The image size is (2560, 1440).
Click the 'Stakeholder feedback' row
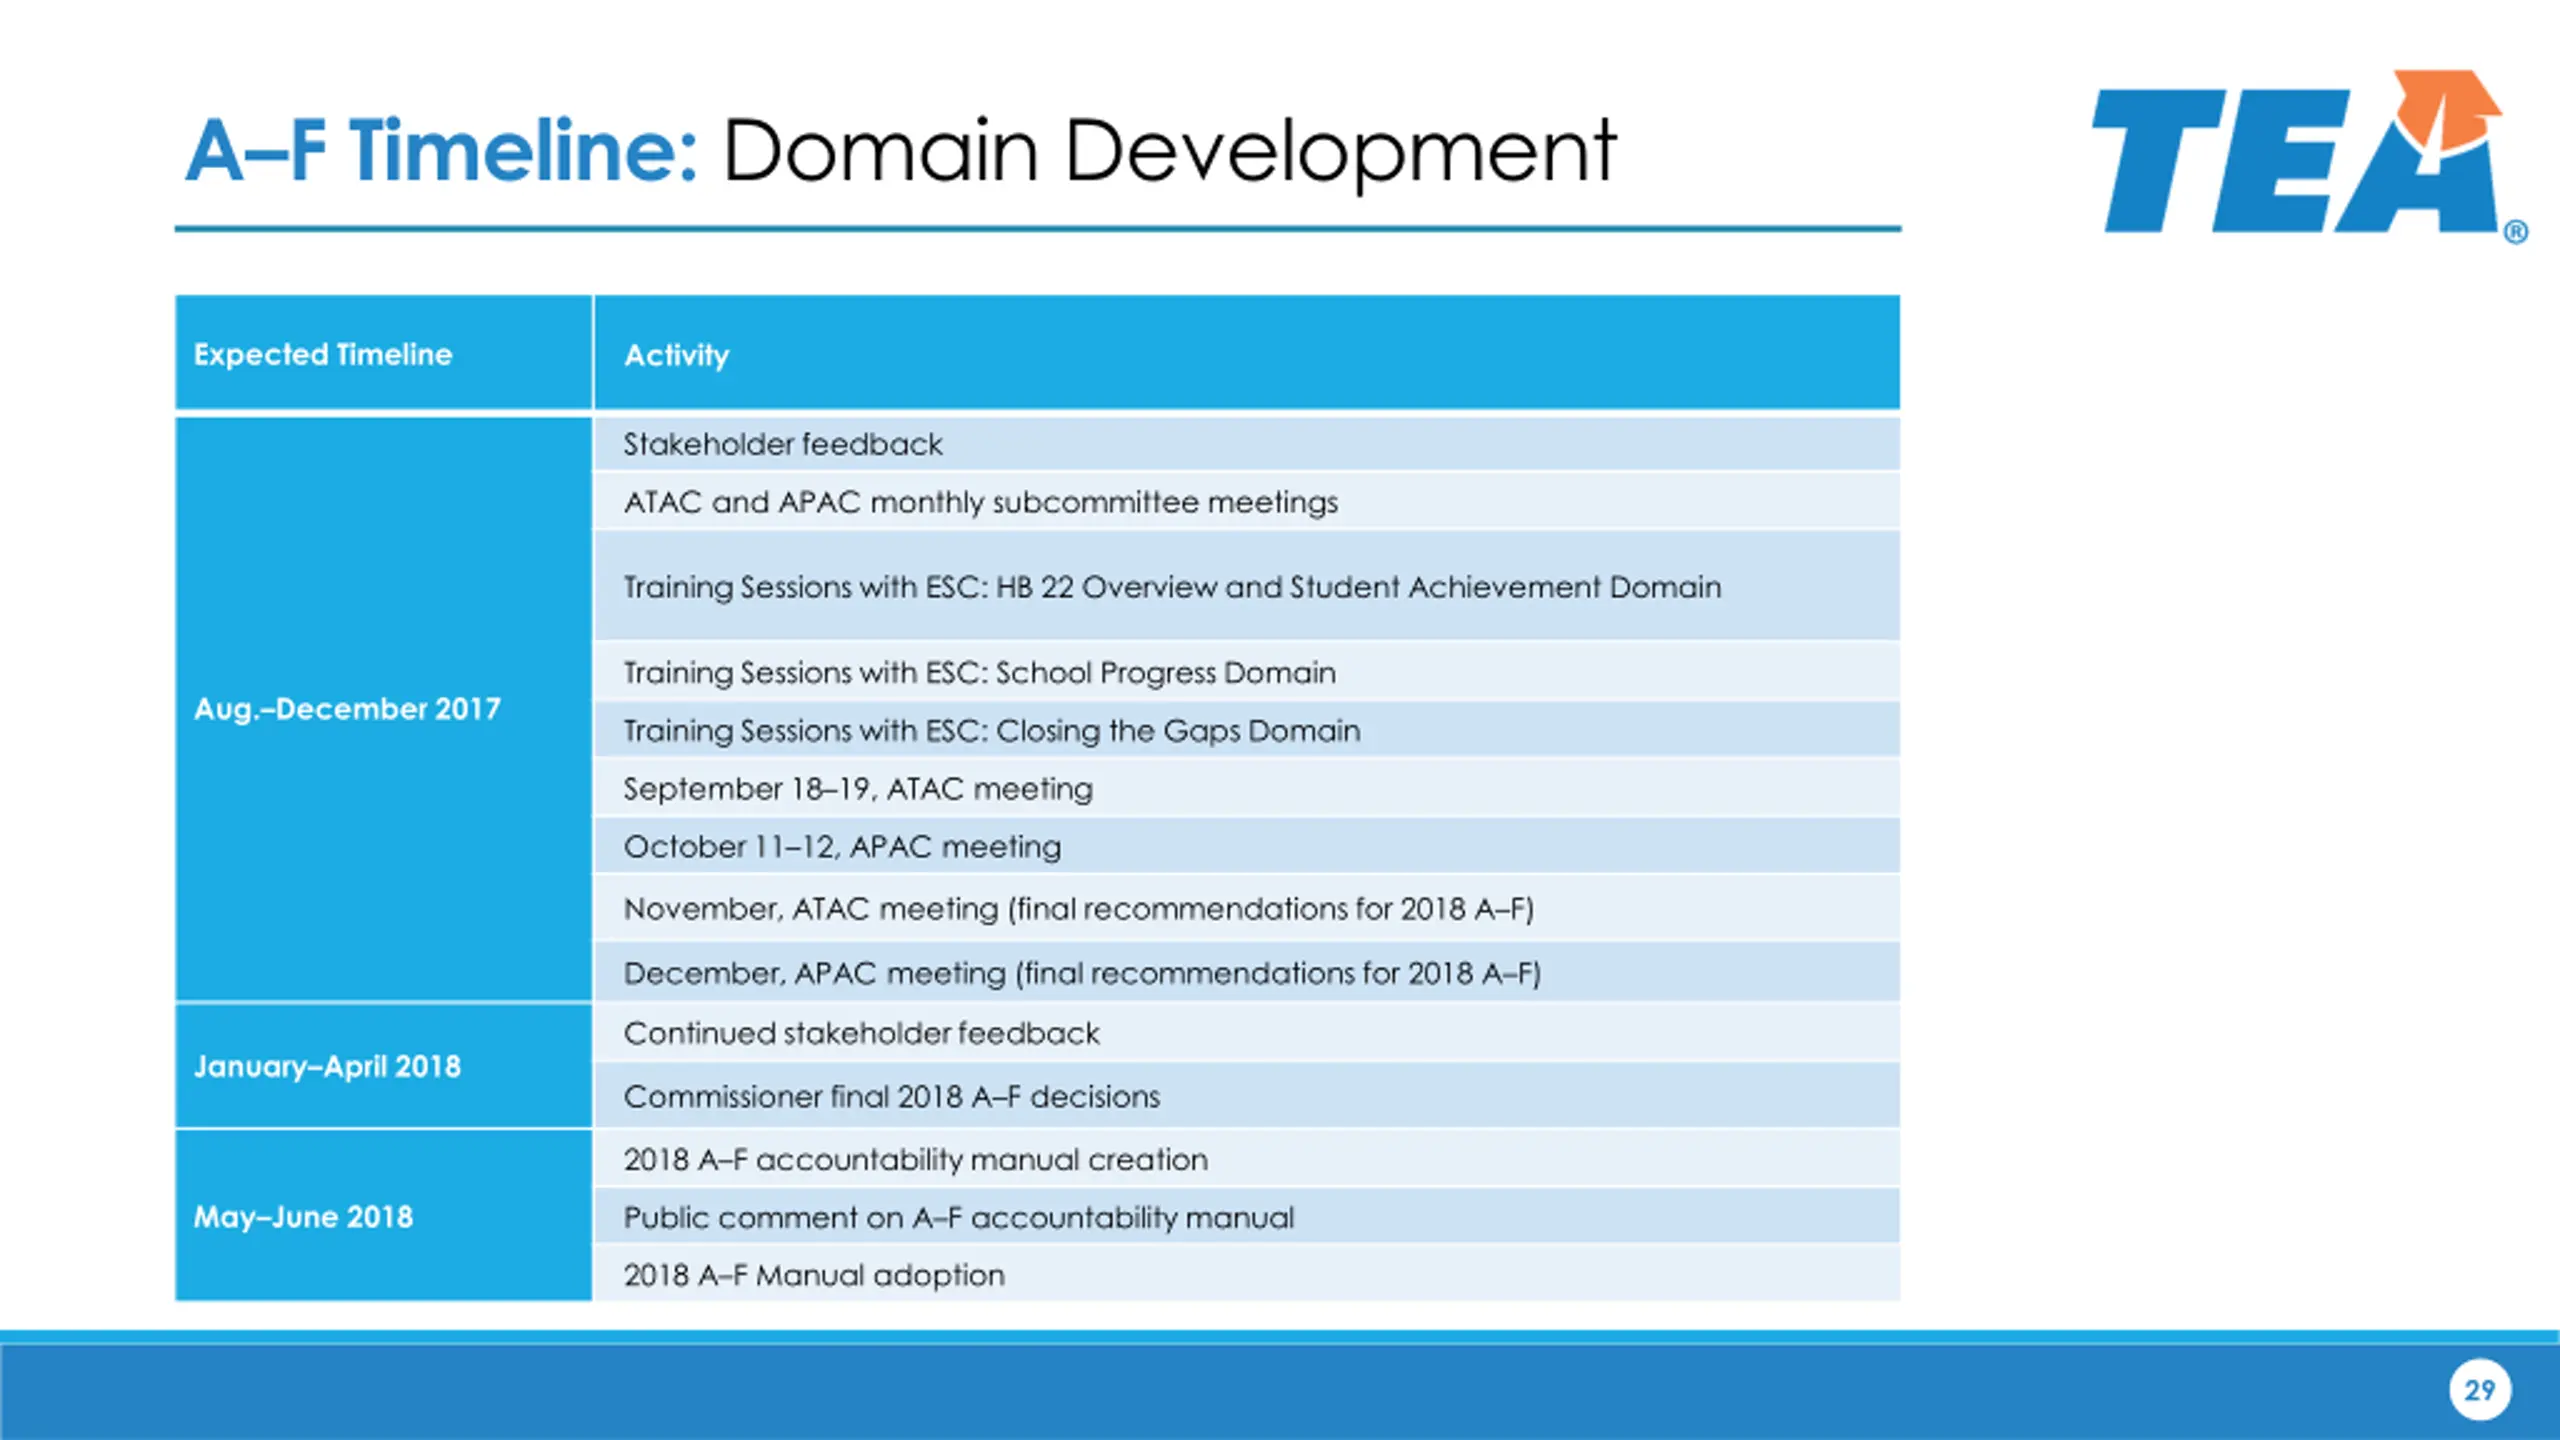(x=1247, y=444)
